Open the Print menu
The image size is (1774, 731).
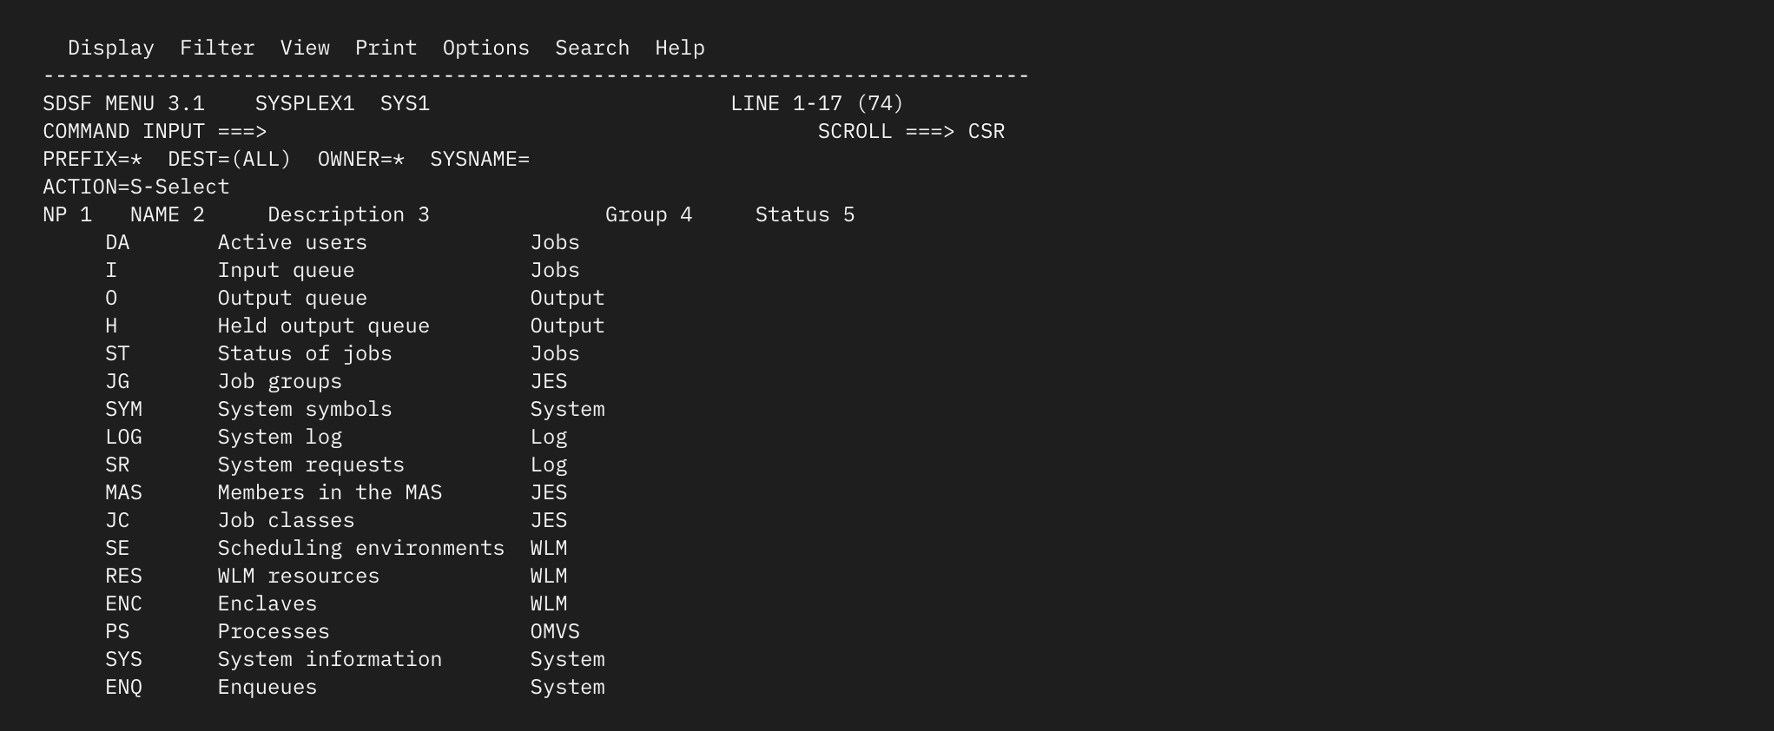pyautogui.click(x=386, y=47)
